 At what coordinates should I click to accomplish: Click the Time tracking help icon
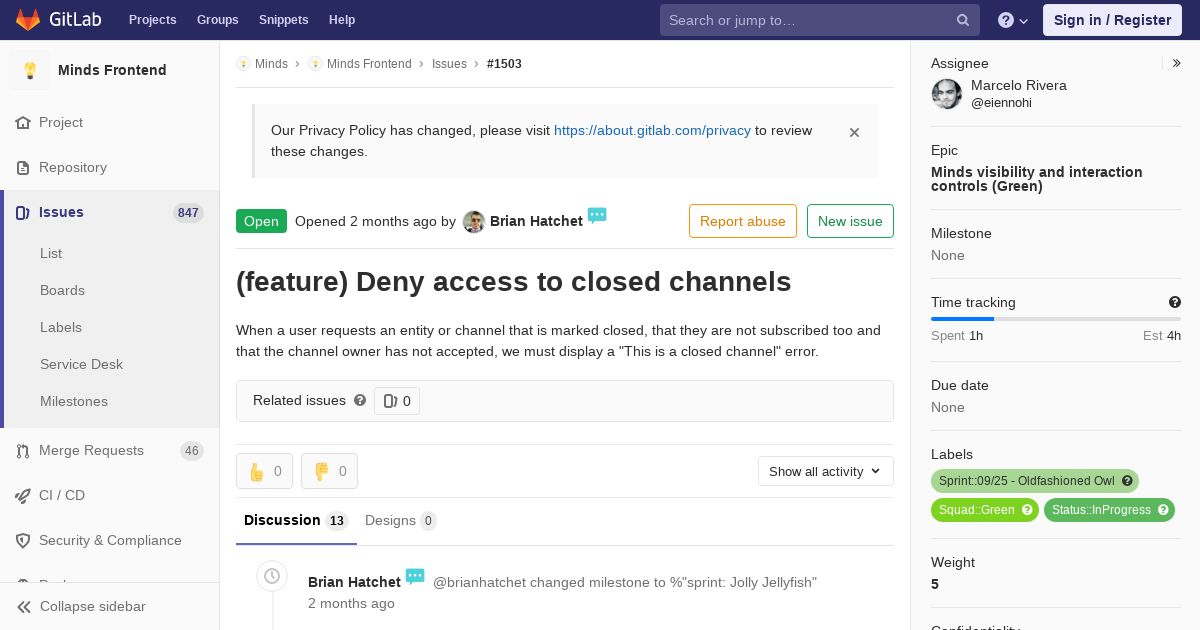(x=1175, y=302)
